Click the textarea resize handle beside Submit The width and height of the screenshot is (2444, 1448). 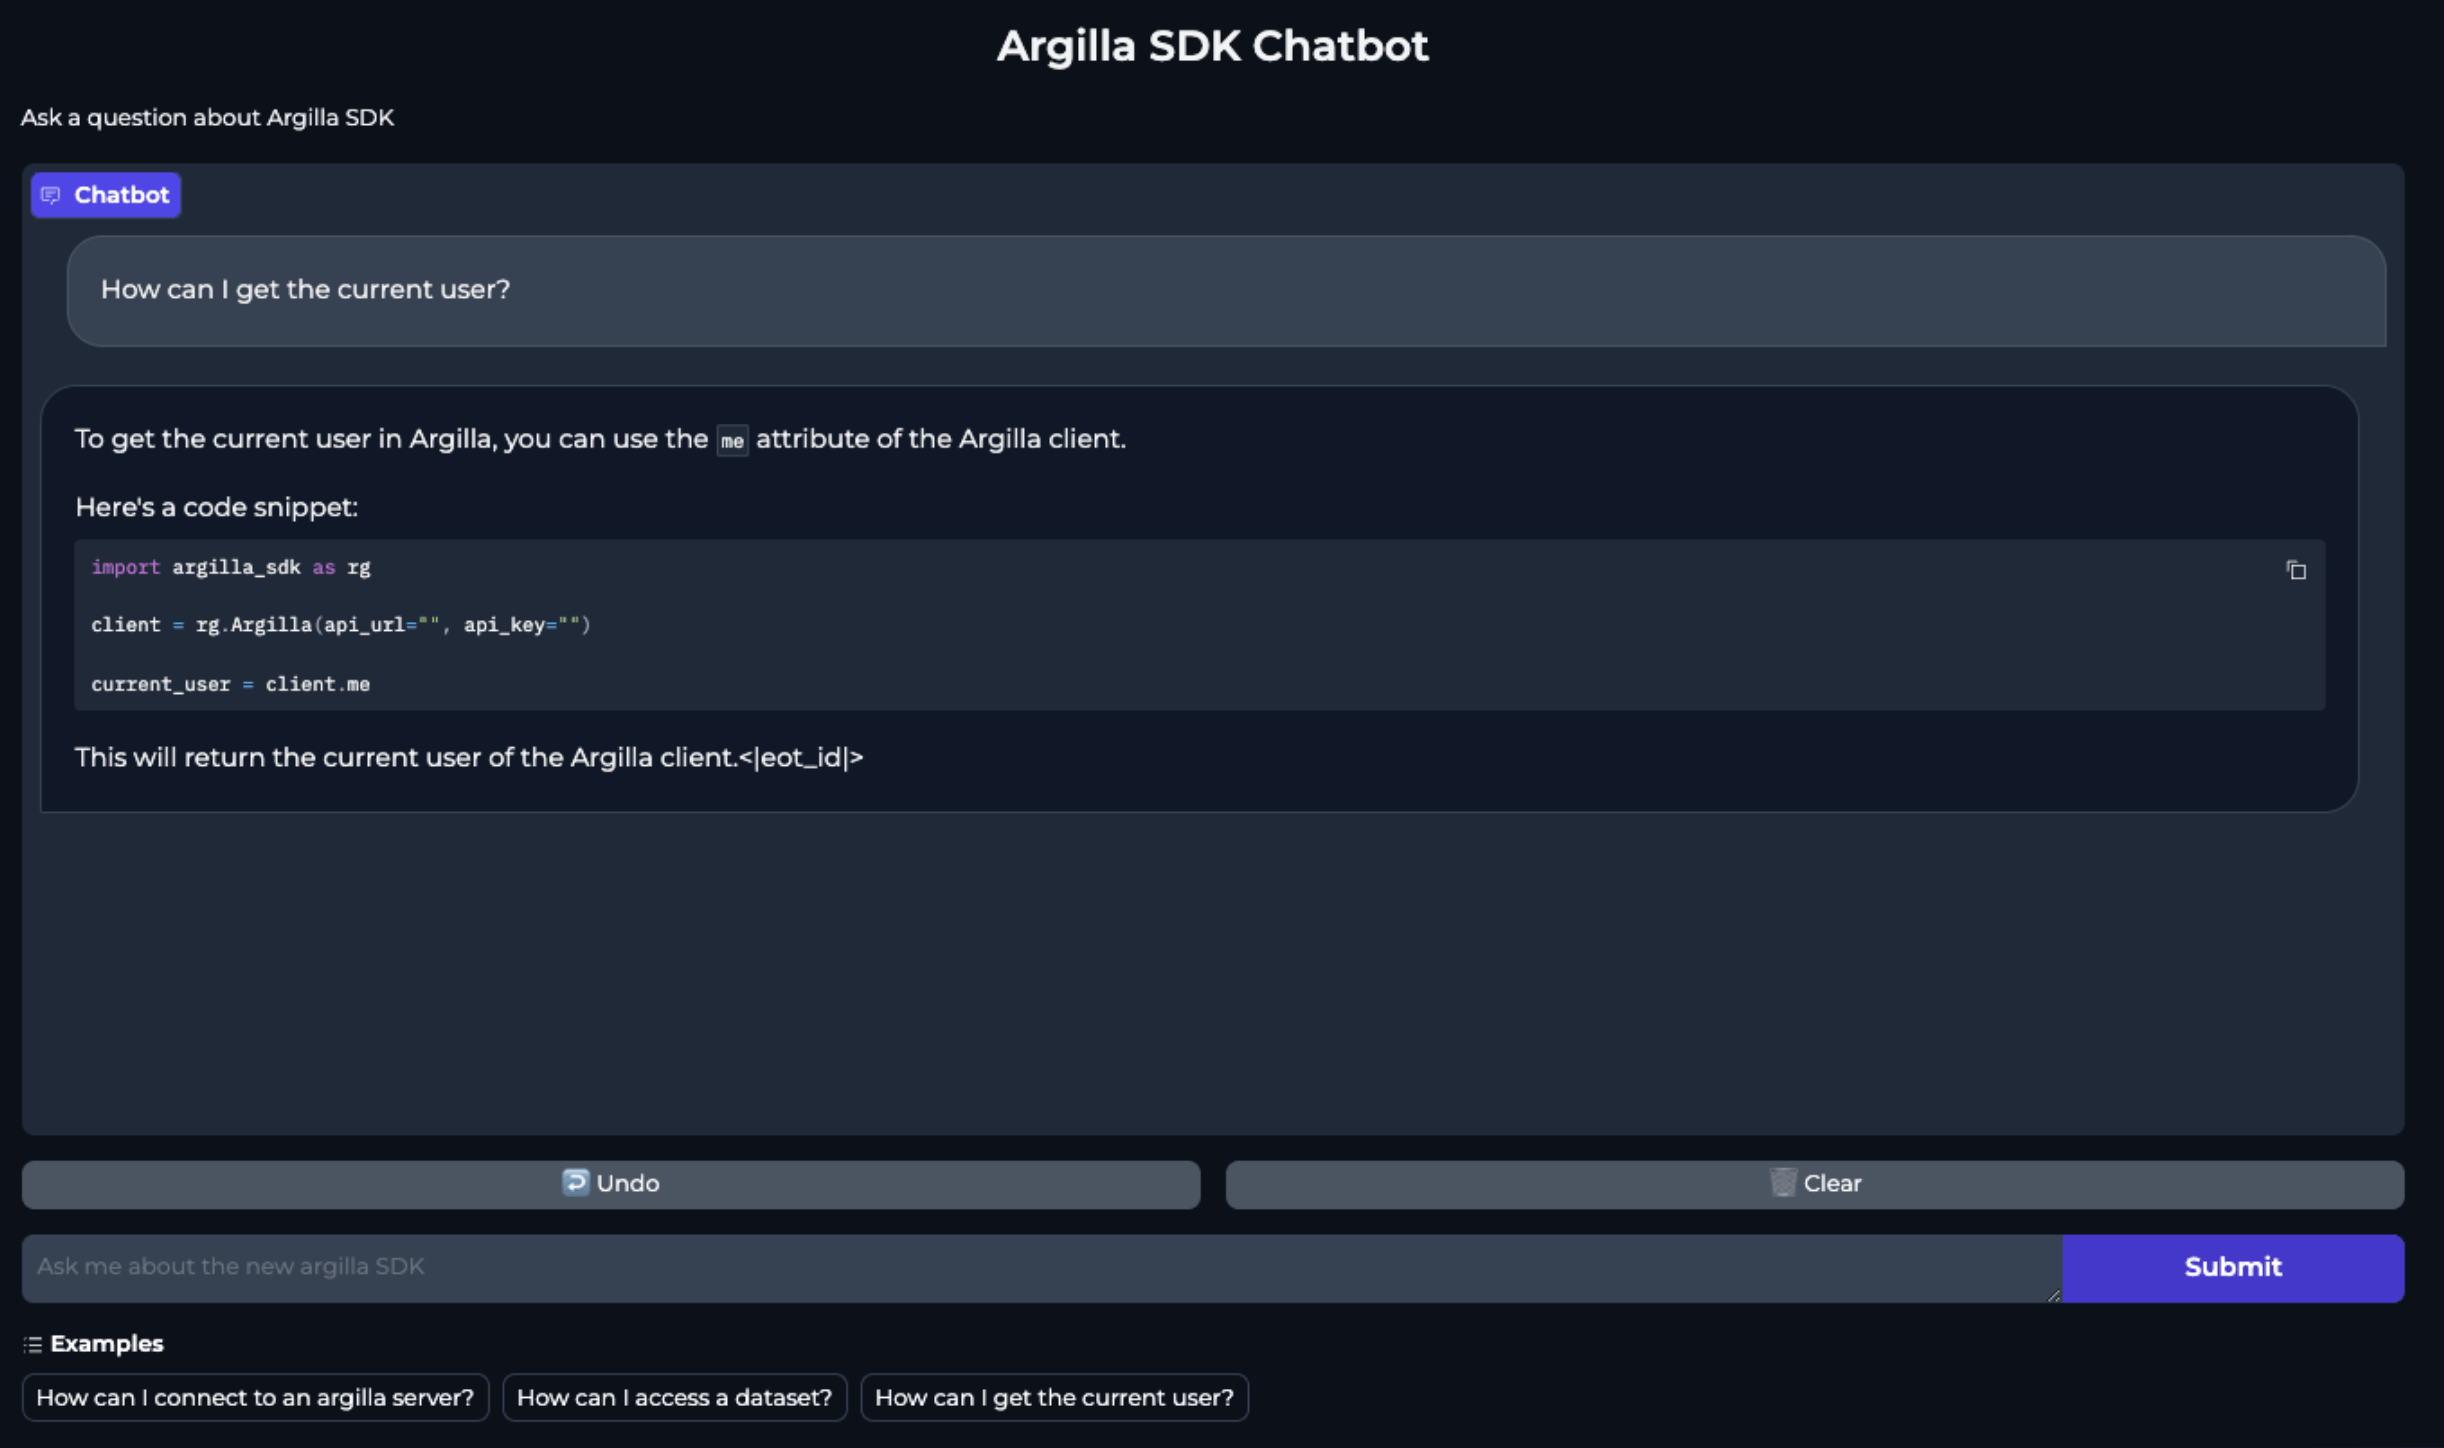click(x=2053, y=1295)
